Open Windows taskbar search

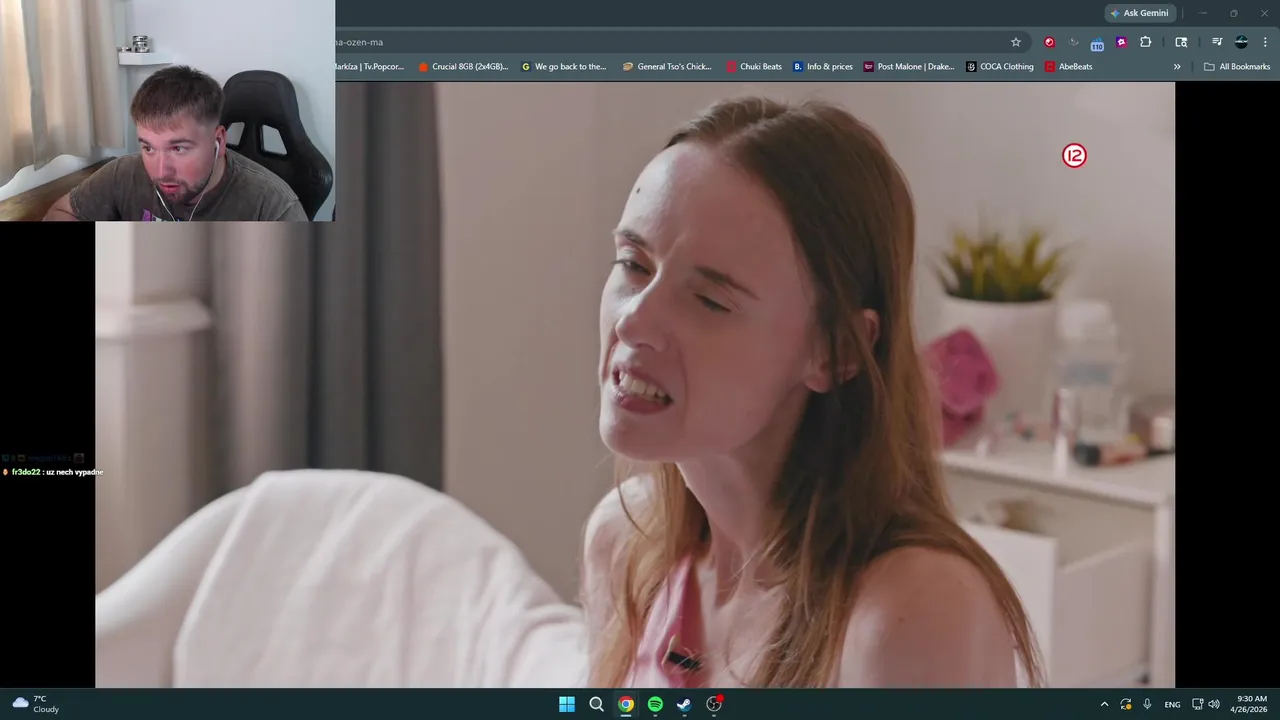coord(596,704)
